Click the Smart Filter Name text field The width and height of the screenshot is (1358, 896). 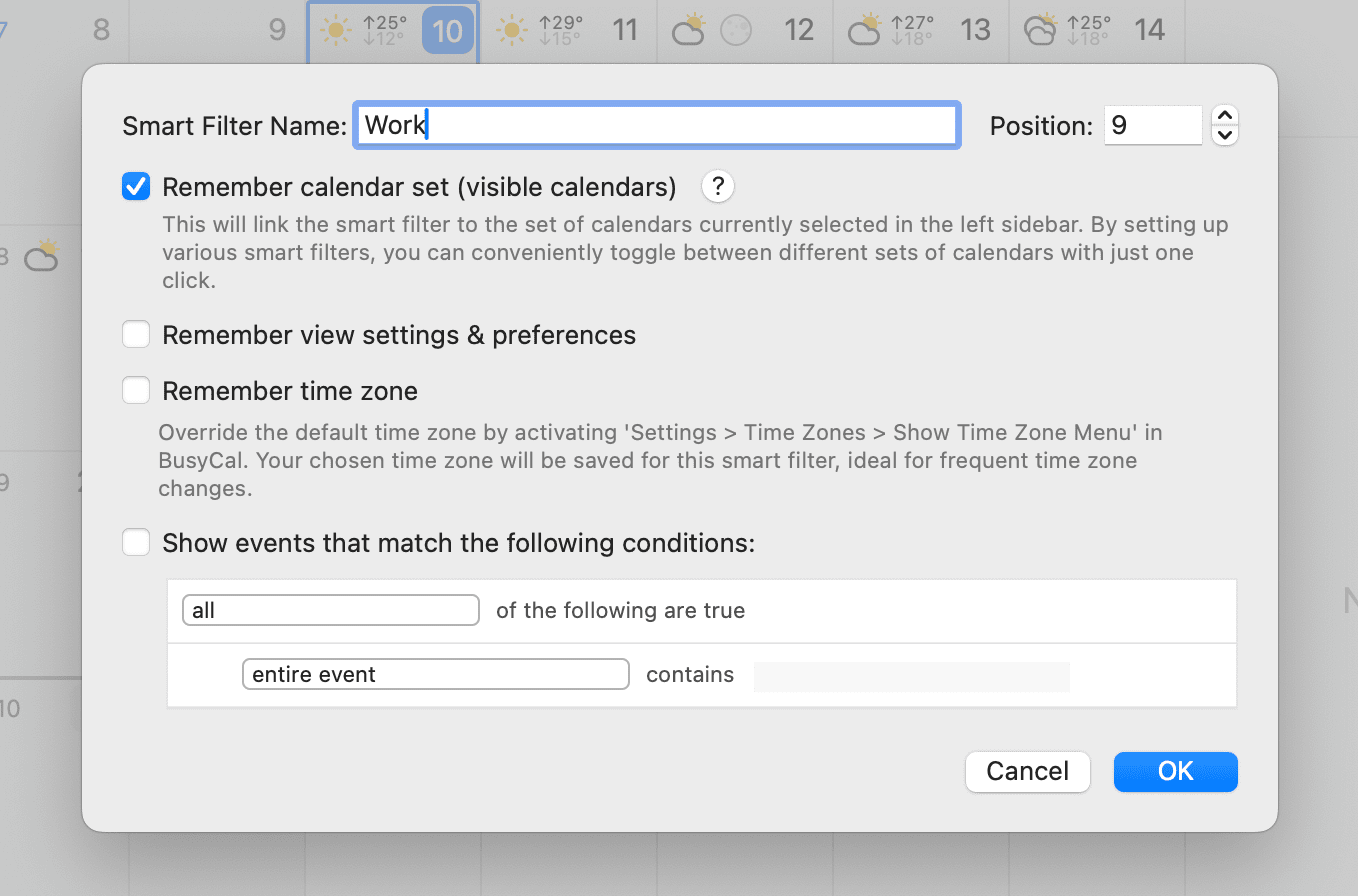coord(656,125)
